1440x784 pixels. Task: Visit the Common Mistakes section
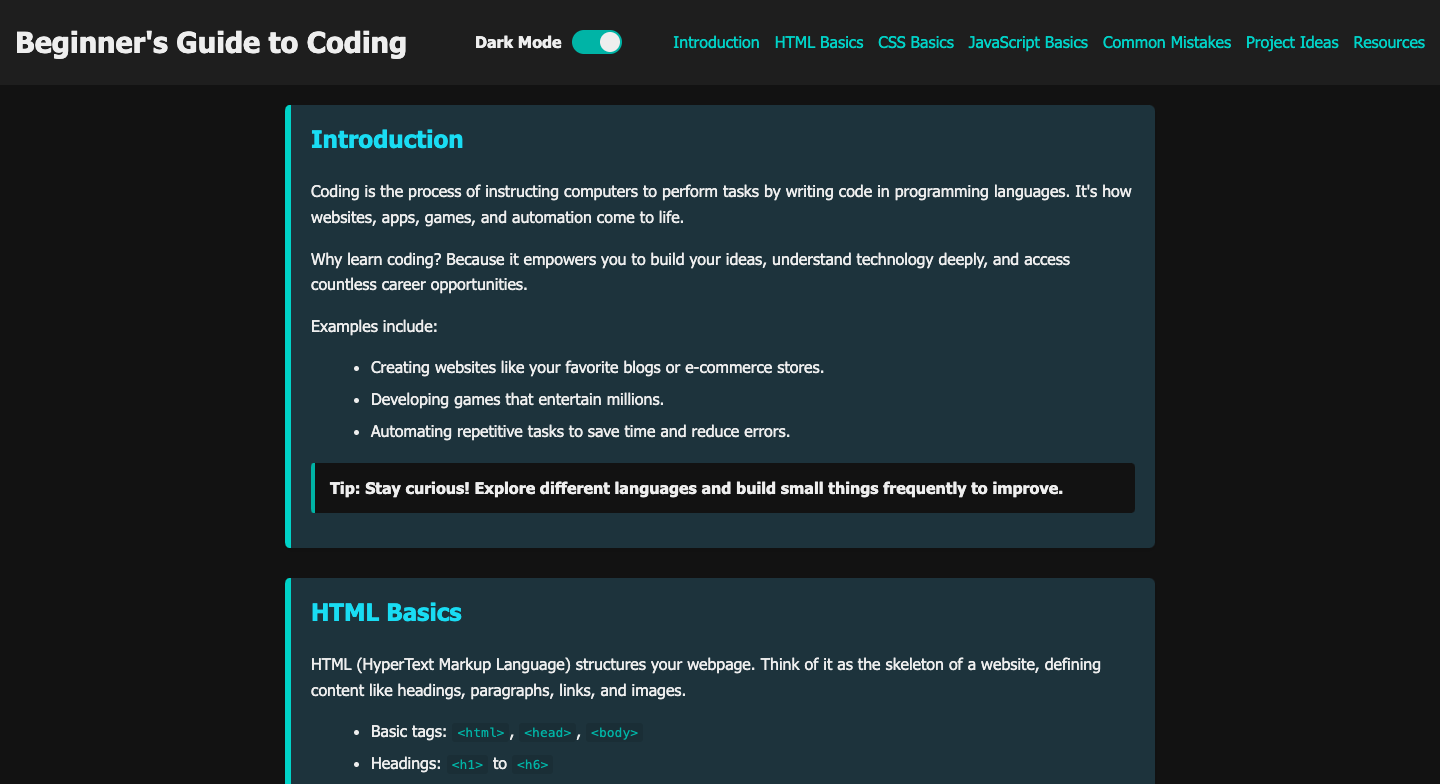[x=1167, y=42]
